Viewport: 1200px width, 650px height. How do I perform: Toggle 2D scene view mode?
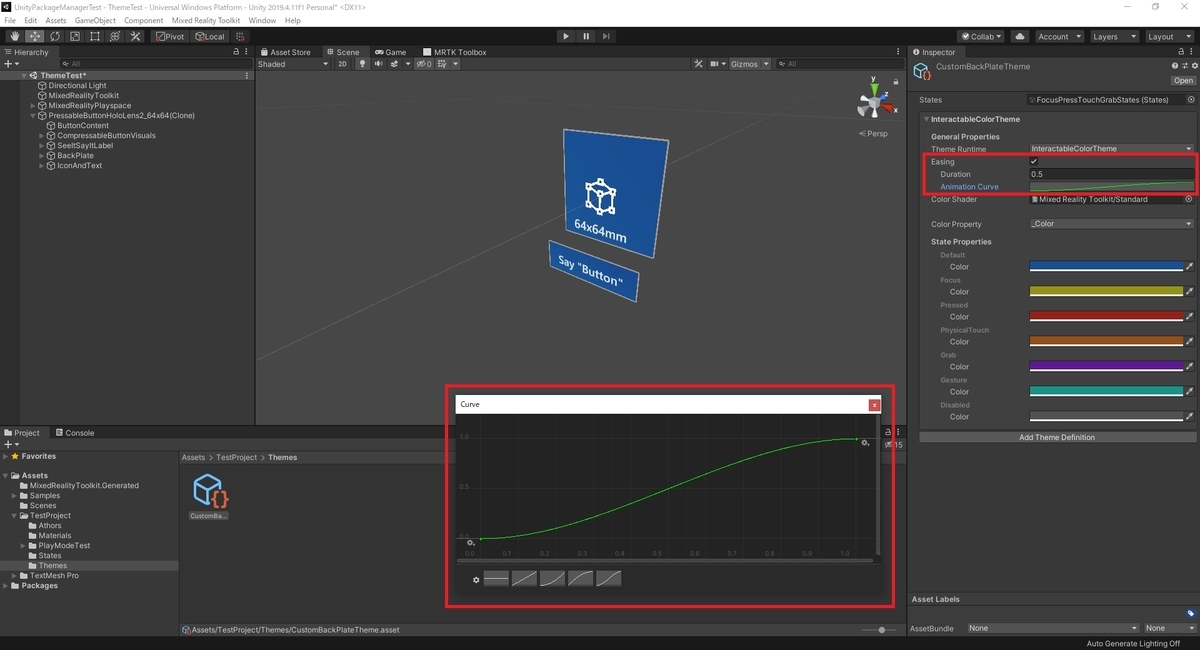pos(342,64)
